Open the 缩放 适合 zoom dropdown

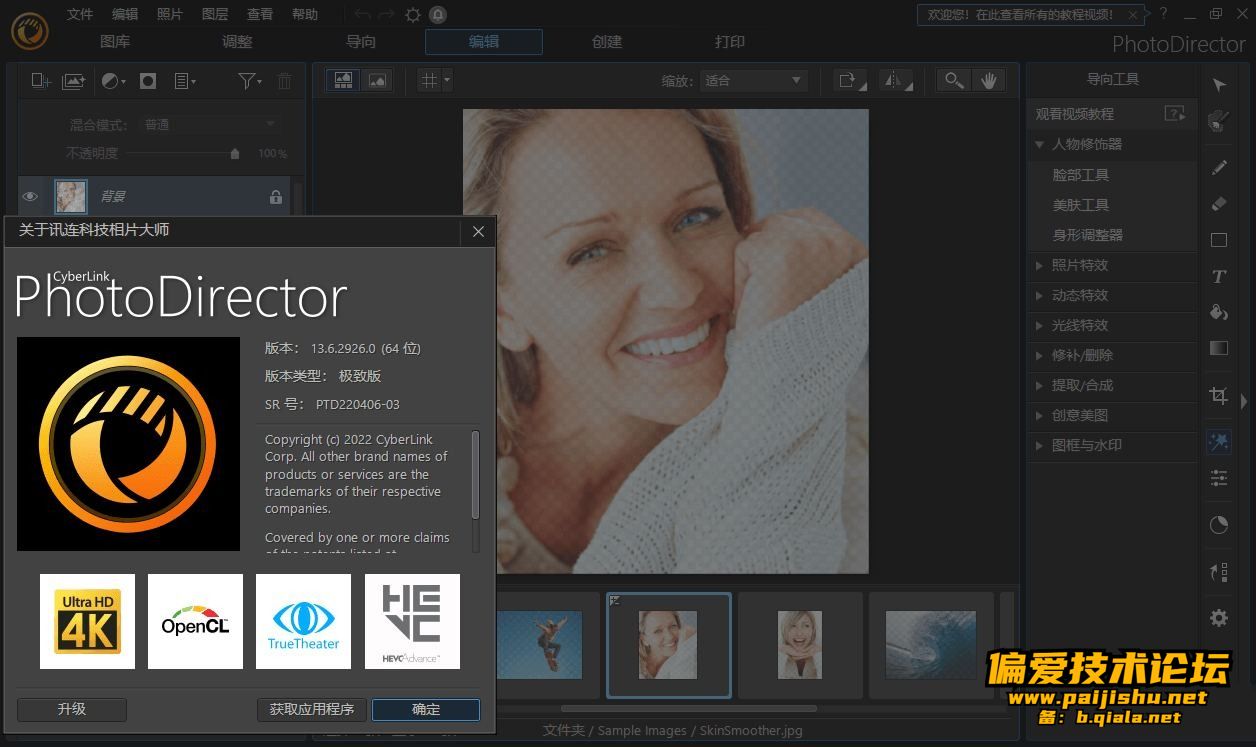point(753,80)
